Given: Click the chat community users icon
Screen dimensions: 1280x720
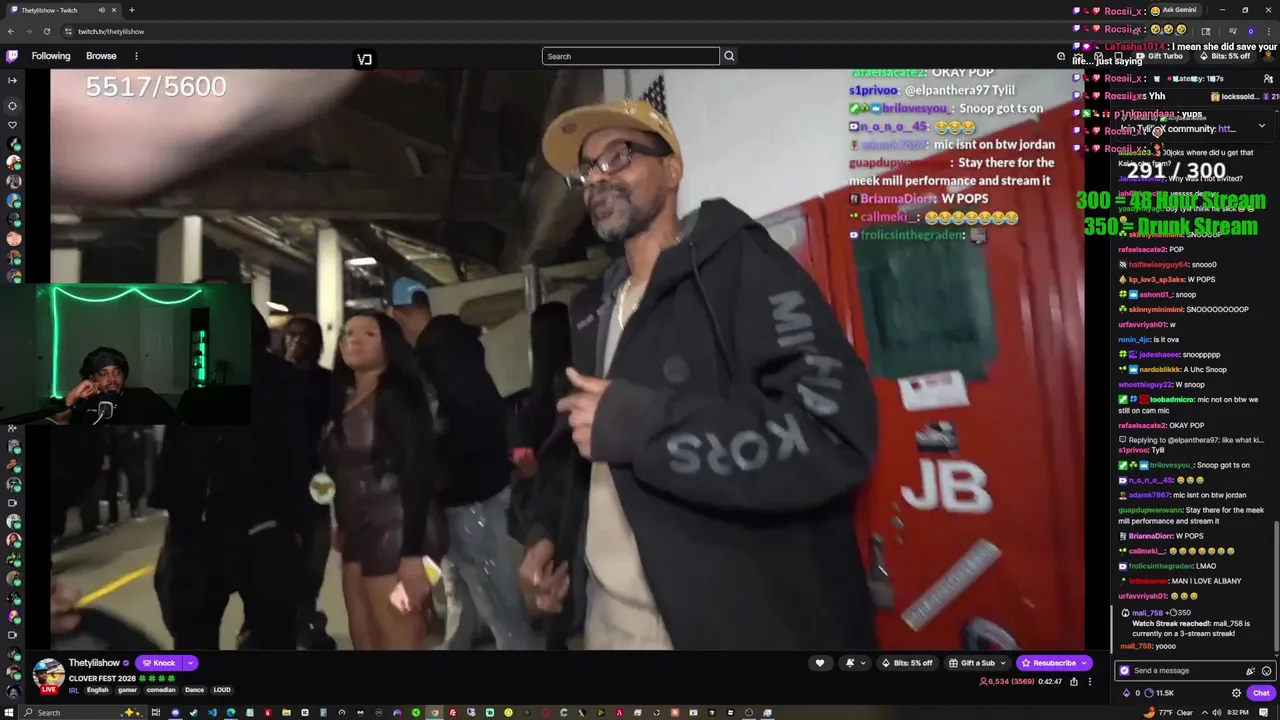Looking at the screenshot, I should [x=1268, y=78].
